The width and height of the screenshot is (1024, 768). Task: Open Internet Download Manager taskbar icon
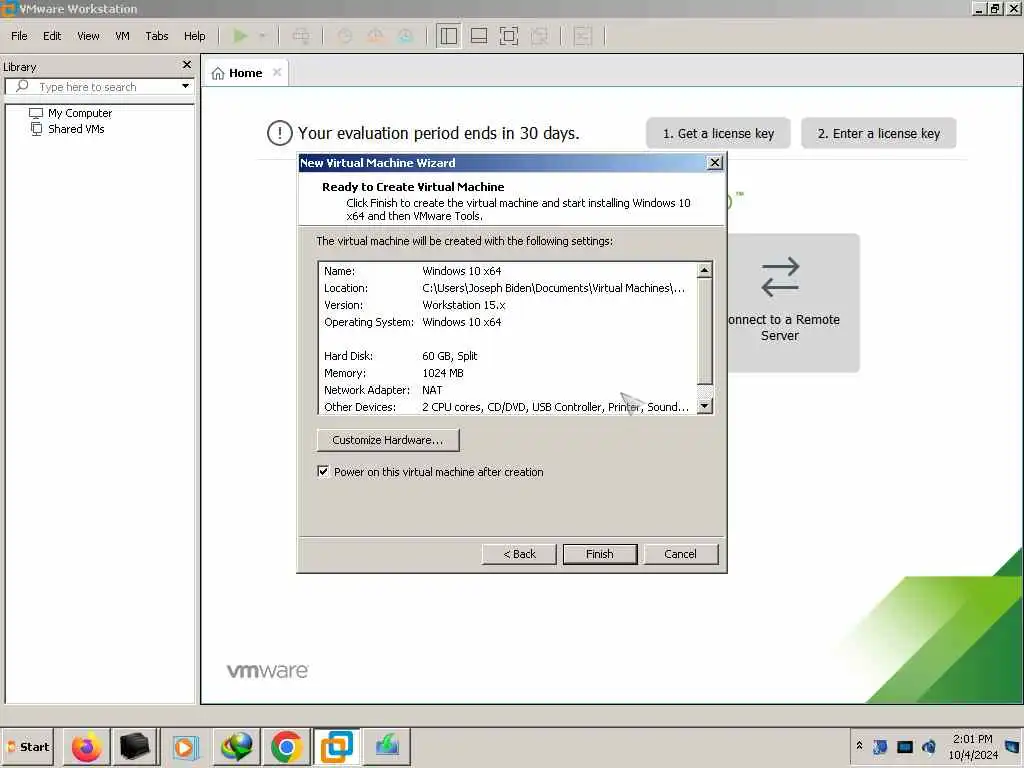[236, 746]
